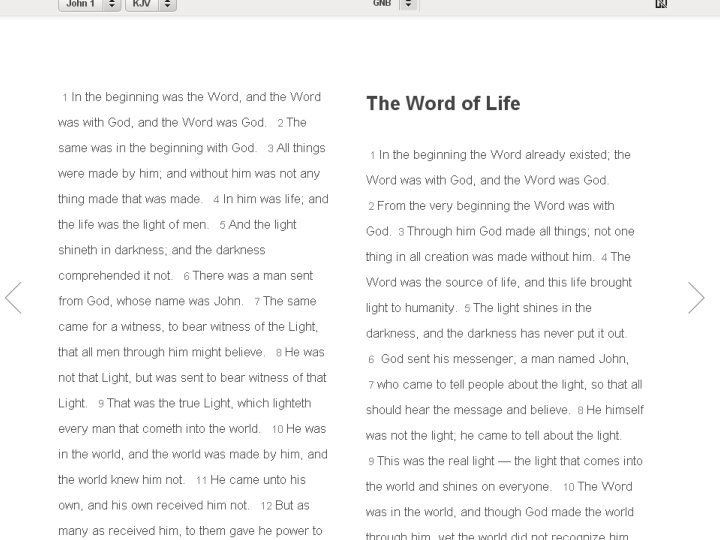Click KJV verse 11 'He came unto his'
Screen dimensions: 720x540
point(258,479)
